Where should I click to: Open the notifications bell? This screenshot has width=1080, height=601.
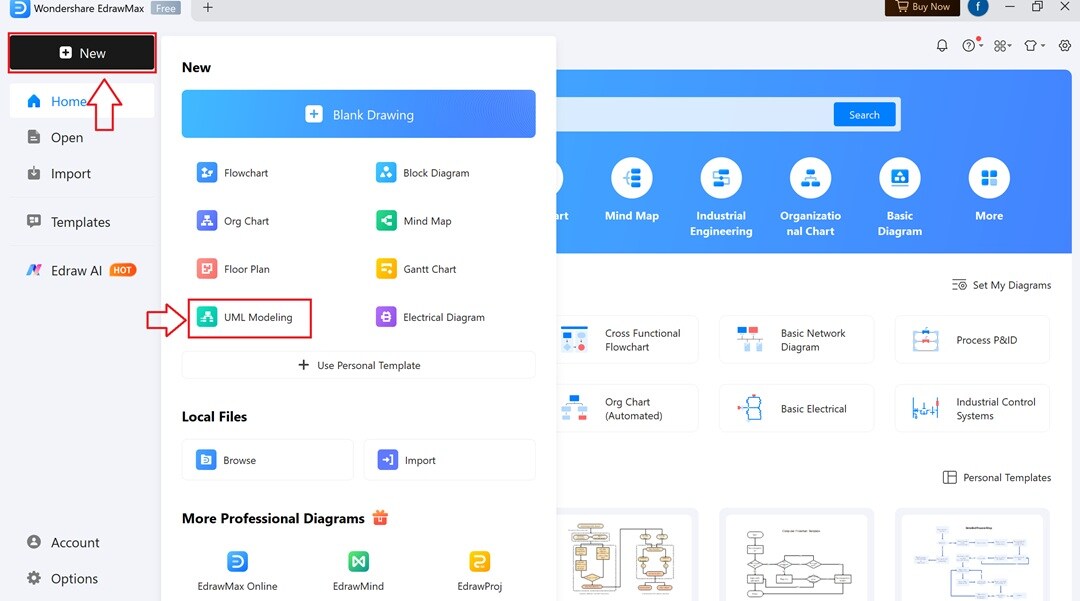tap(942, 45)
